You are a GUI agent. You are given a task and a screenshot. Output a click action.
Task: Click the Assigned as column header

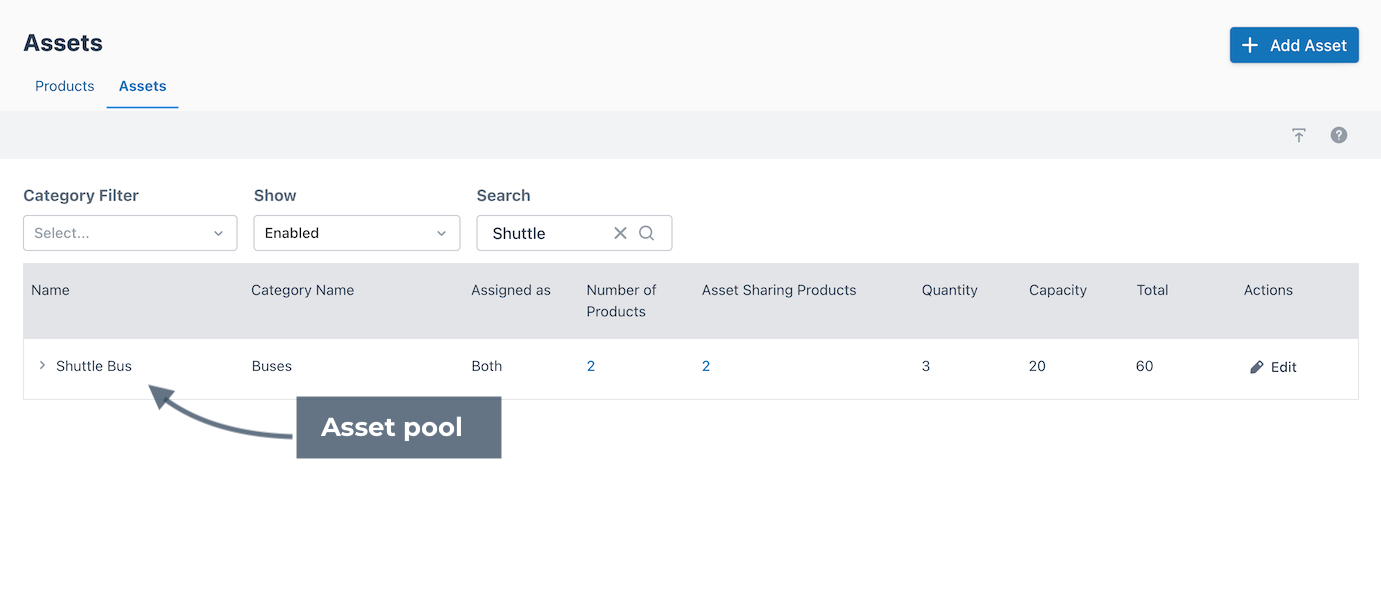(x=511, y=290)
